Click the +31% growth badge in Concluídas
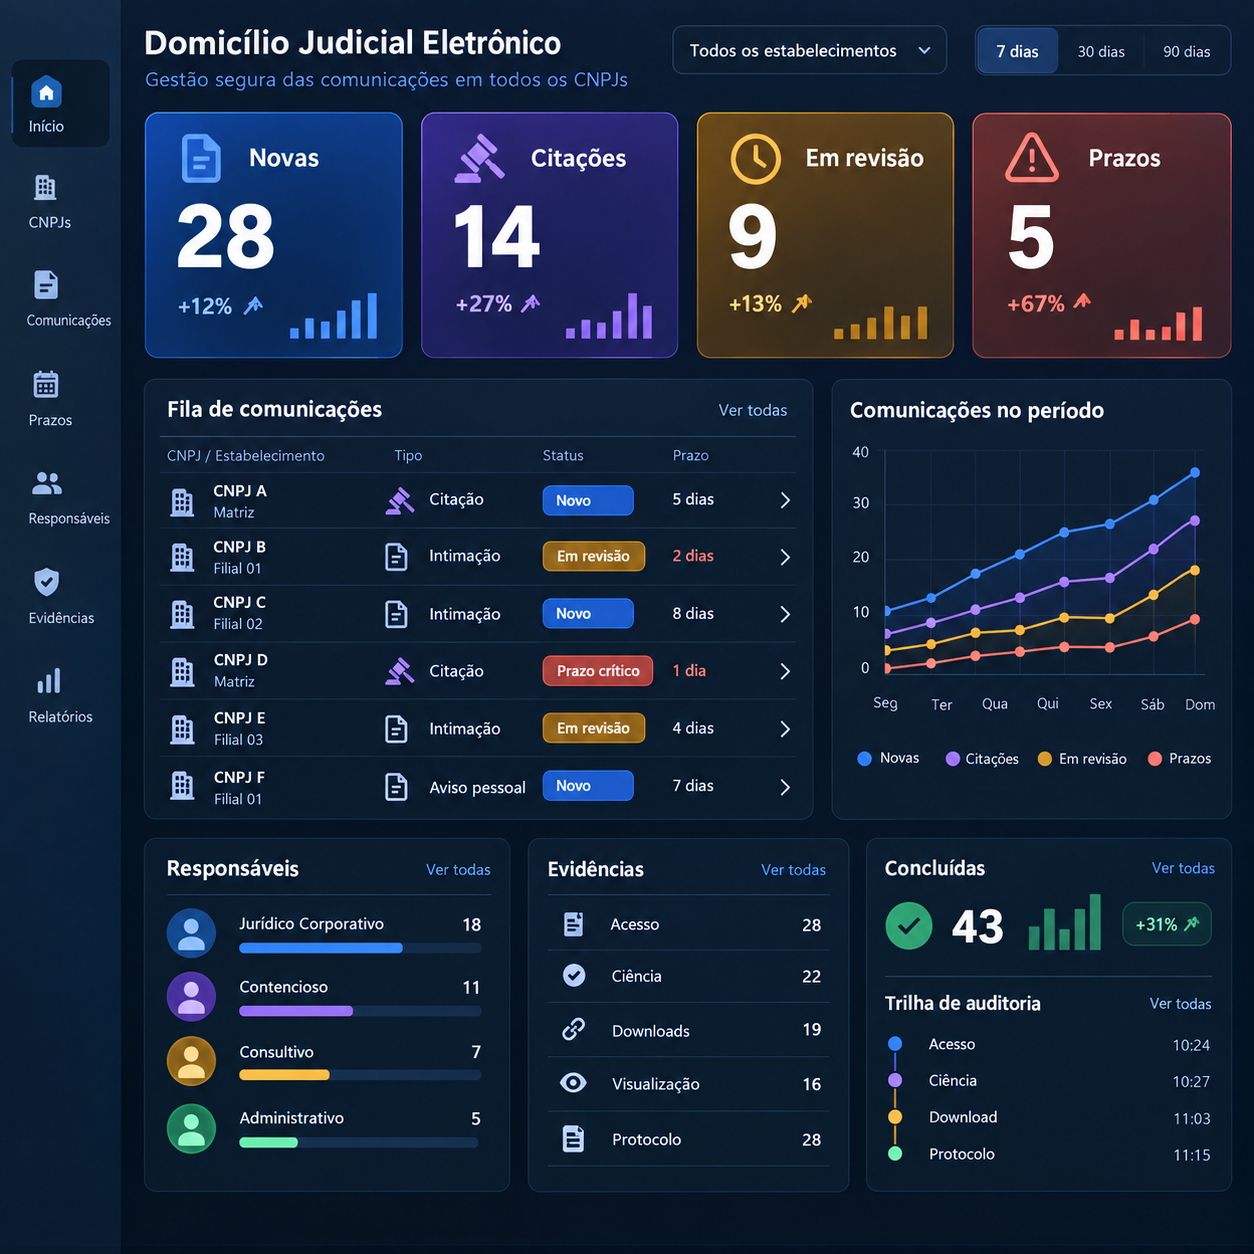 (1167, 924)
